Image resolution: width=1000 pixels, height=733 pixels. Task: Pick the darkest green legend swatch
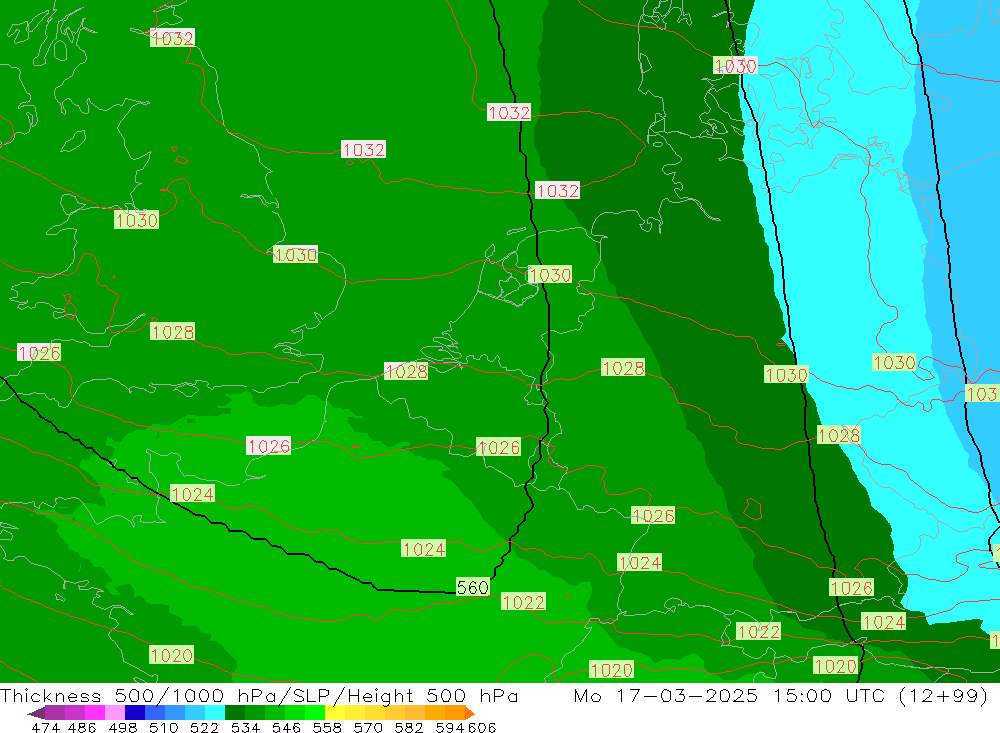click(x=235, y=712)
